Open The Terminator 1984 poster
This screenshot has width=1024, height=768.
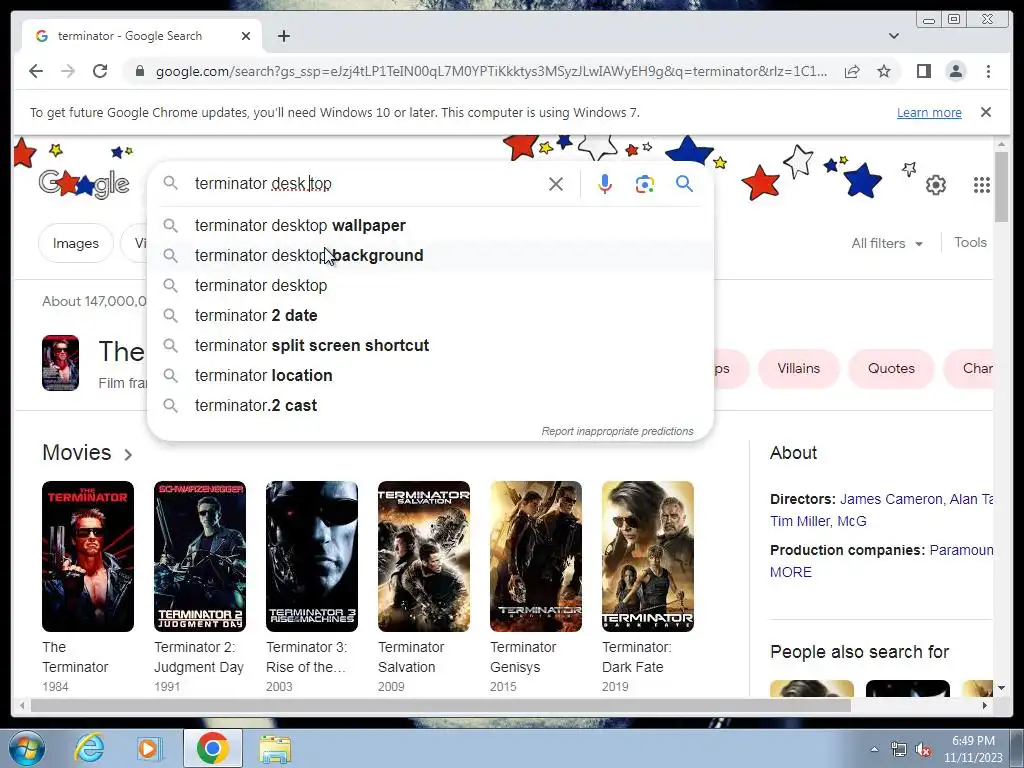(x=88, y=556)
